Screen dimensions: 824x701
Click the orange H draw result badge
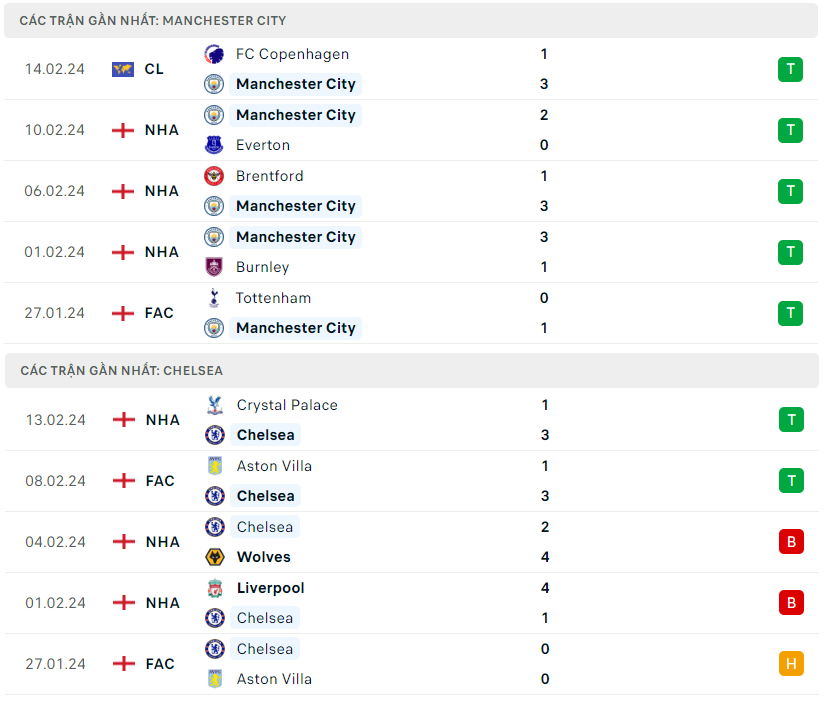(791, 664)
